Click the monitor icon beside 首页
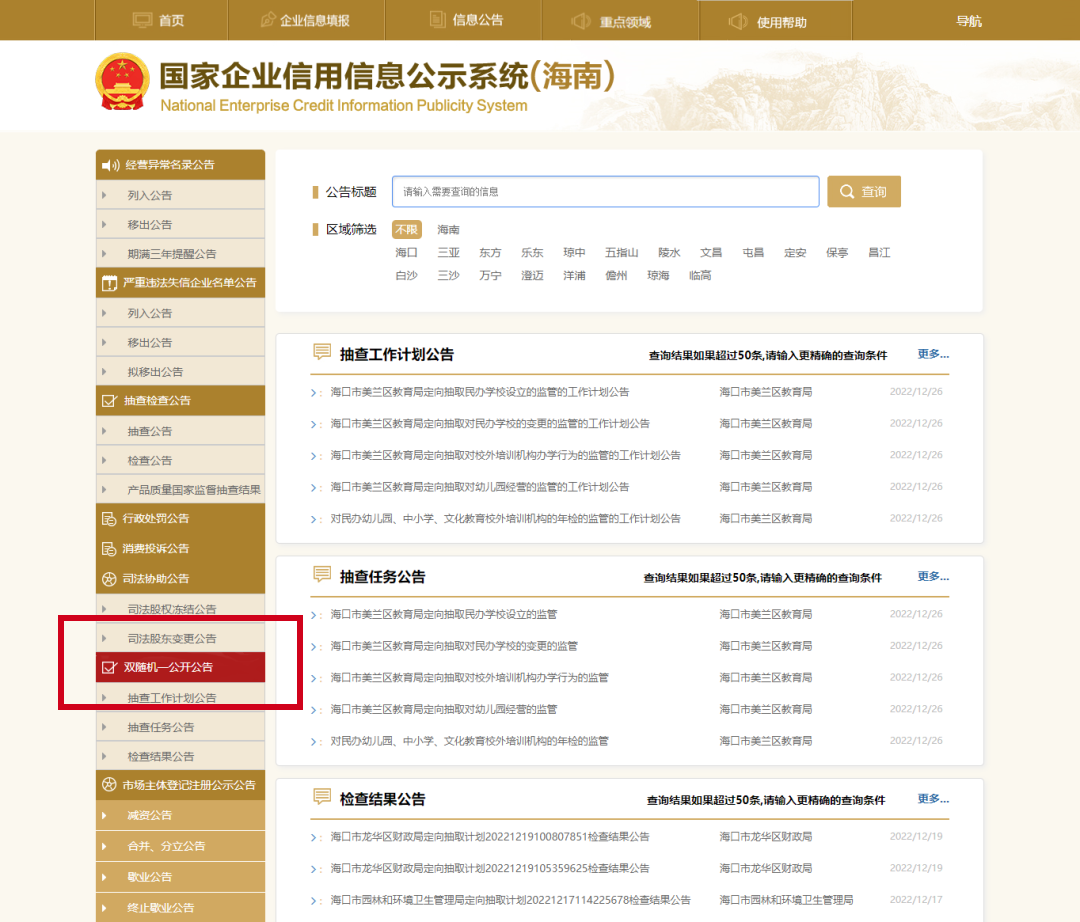The height and width of the screenshot is (922, 1080). [x=142, y=21]
